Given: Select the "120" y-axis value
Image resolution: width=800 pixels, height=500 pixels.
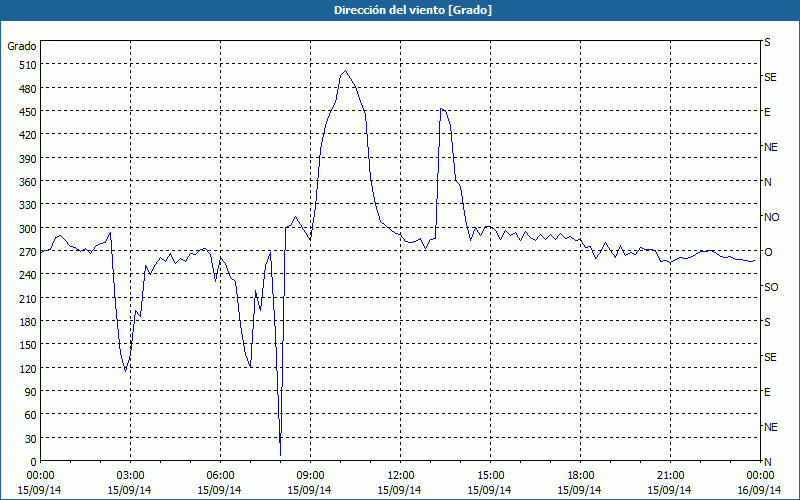Looking at the screenshot, I should pos(28,369).
